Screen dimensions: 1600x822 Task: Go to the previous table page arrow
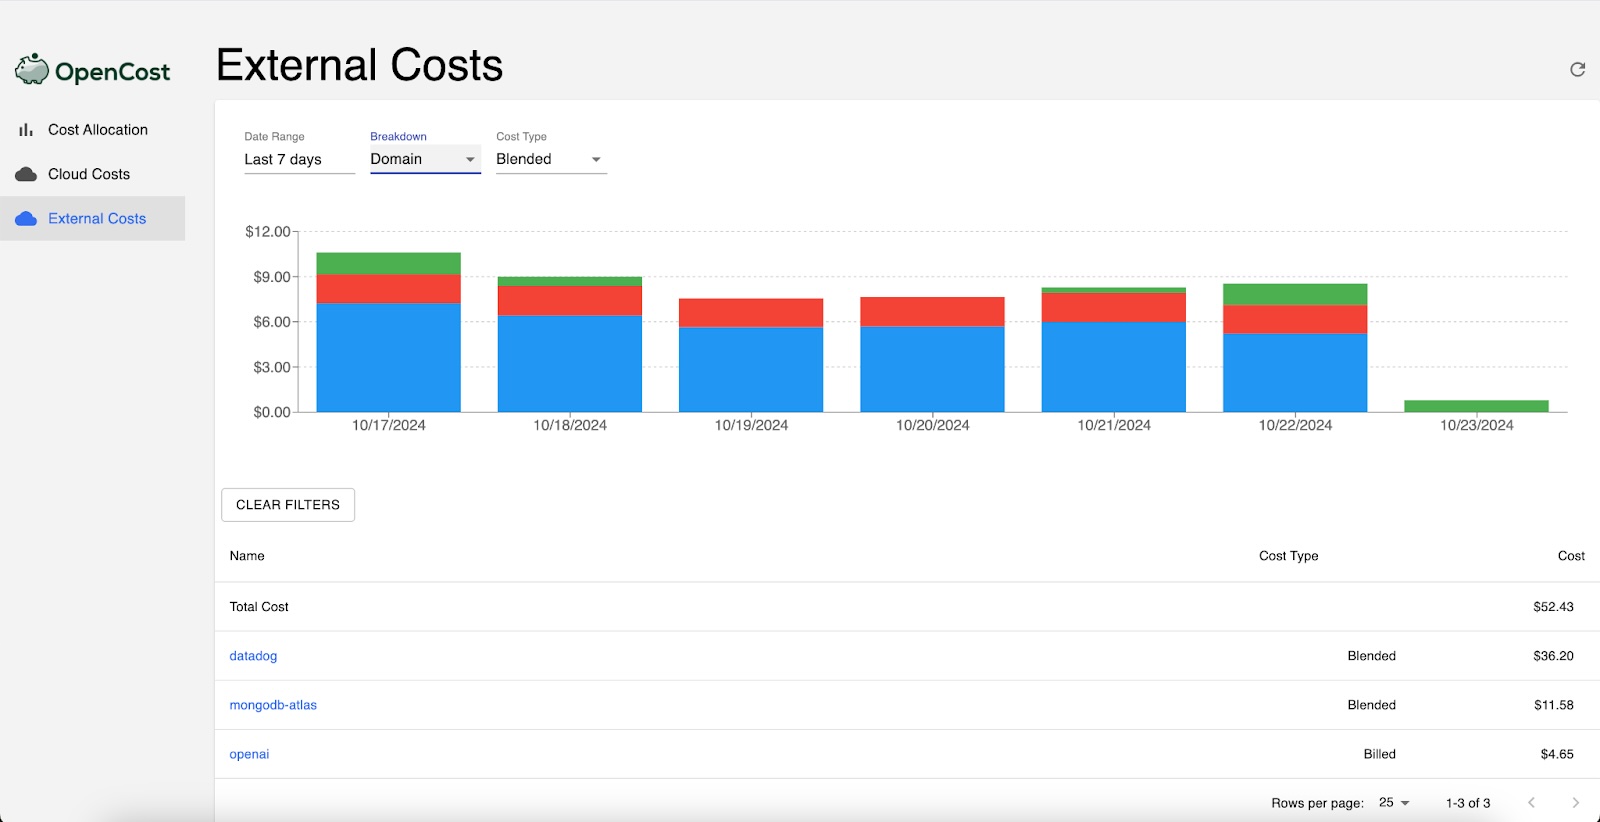point(1531,803)
